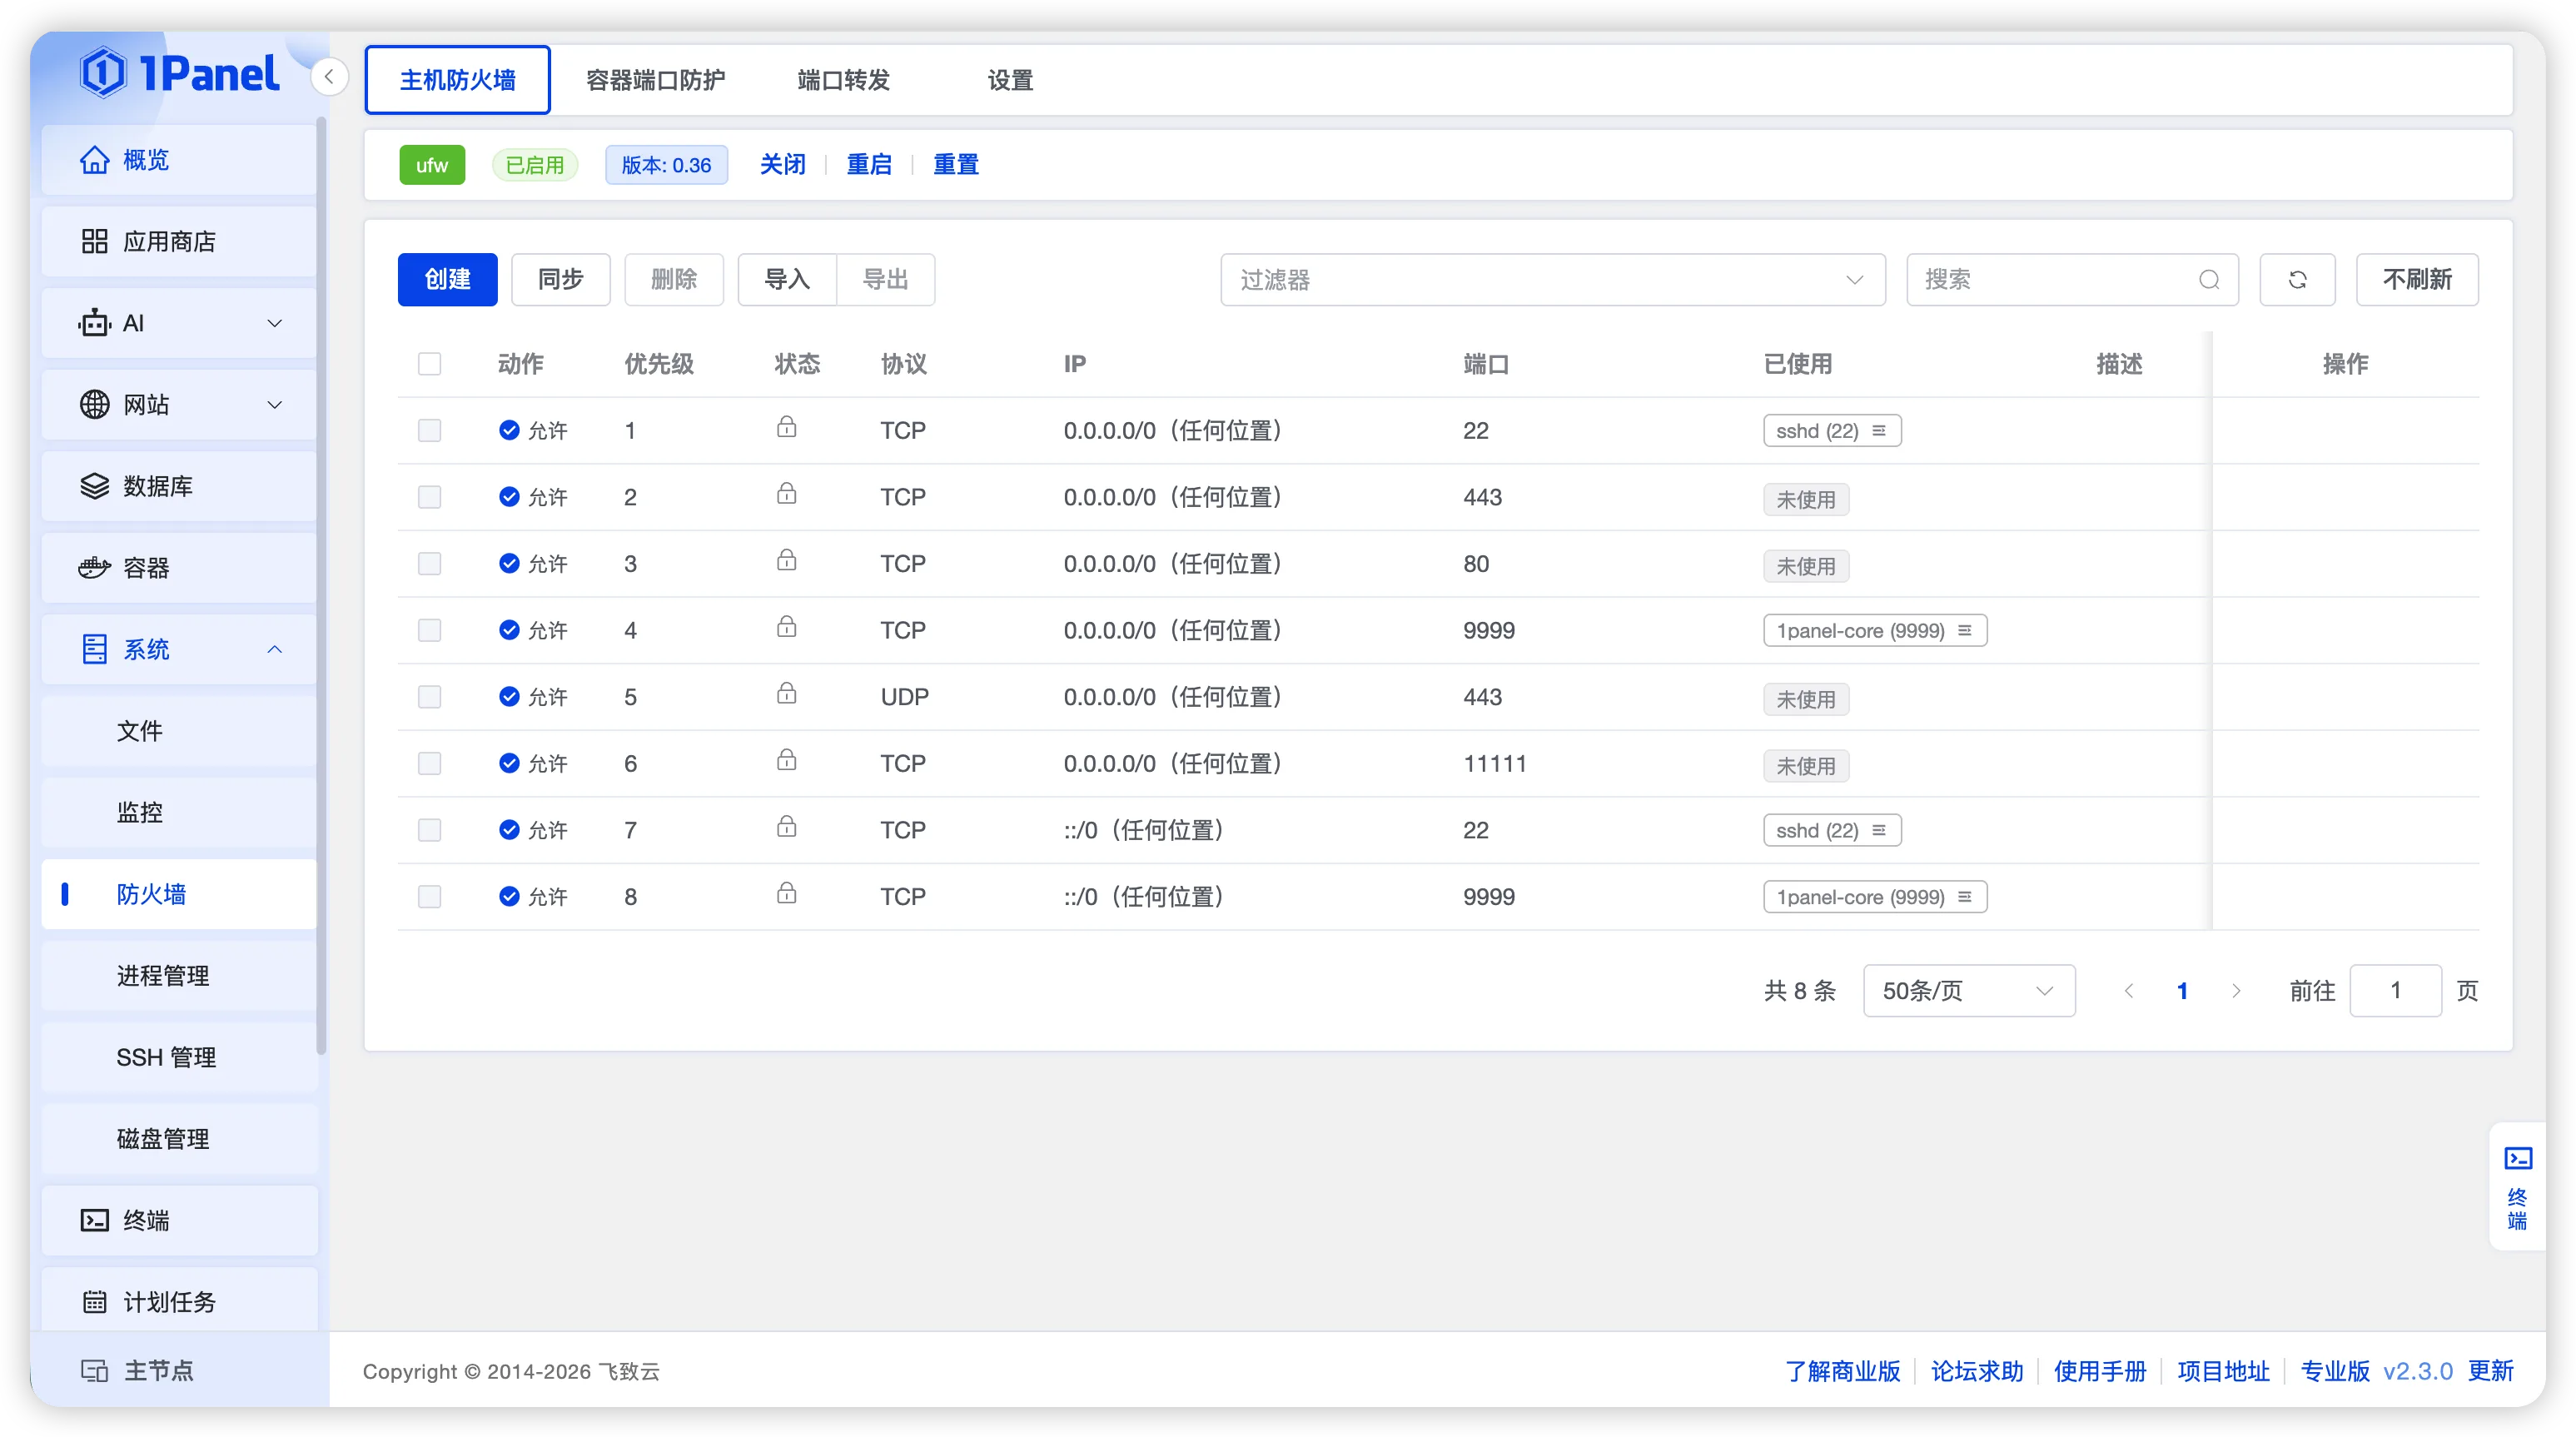Viewport: 2576px width, 1437px height.
Task: Select checkbox for priority 7 rule
Action: click(x=429, y=830)
